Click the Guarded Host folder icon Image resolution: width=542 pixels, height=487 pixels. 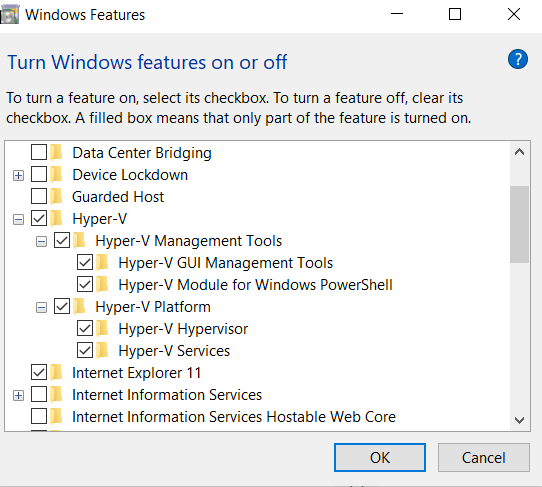tap(56, 196)
